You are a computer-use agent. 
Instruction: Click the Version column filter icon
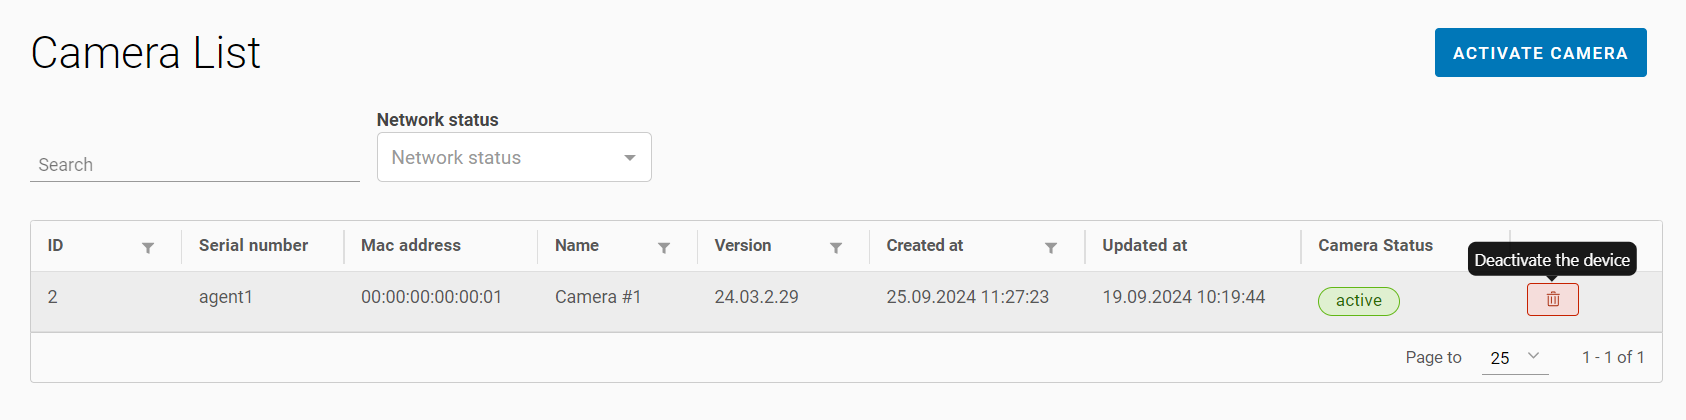tap(836, 248)
